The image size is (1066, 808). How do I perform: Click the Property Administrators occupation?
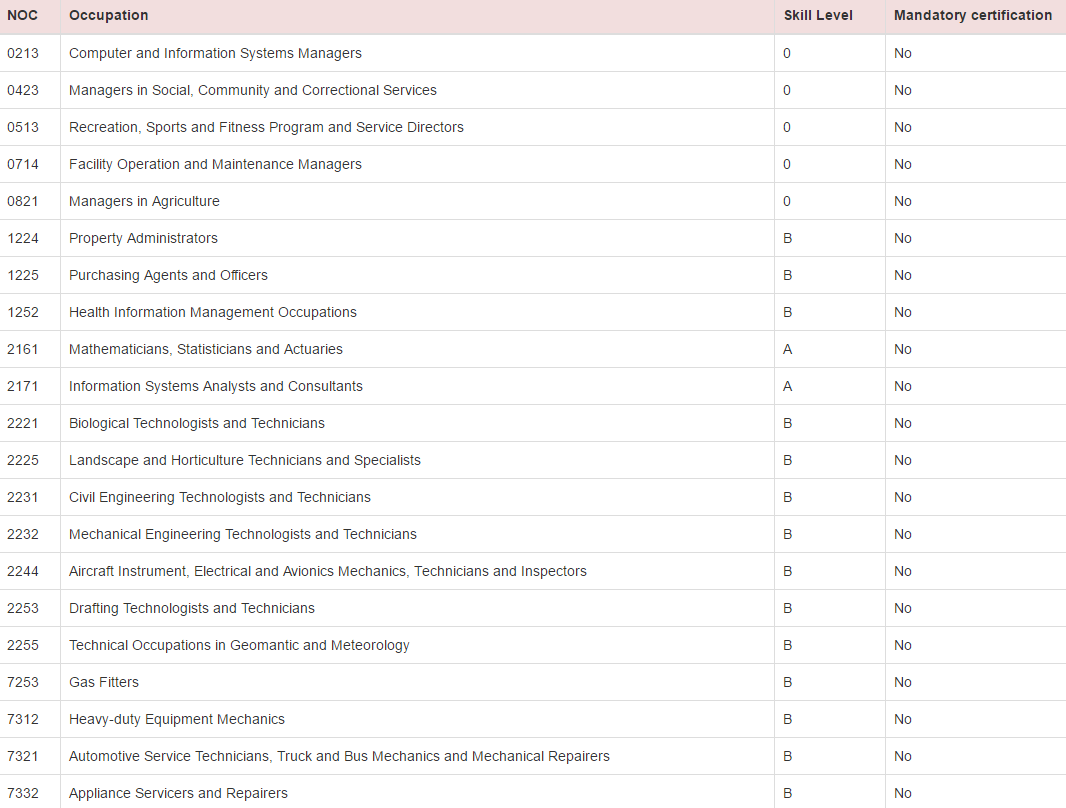coord(143,238)
